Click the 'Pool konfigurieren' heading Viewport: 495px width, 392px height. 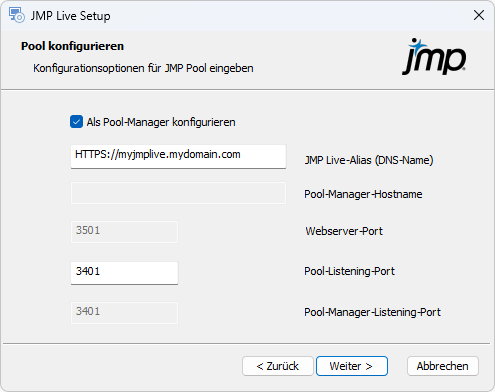click(72, 46)
